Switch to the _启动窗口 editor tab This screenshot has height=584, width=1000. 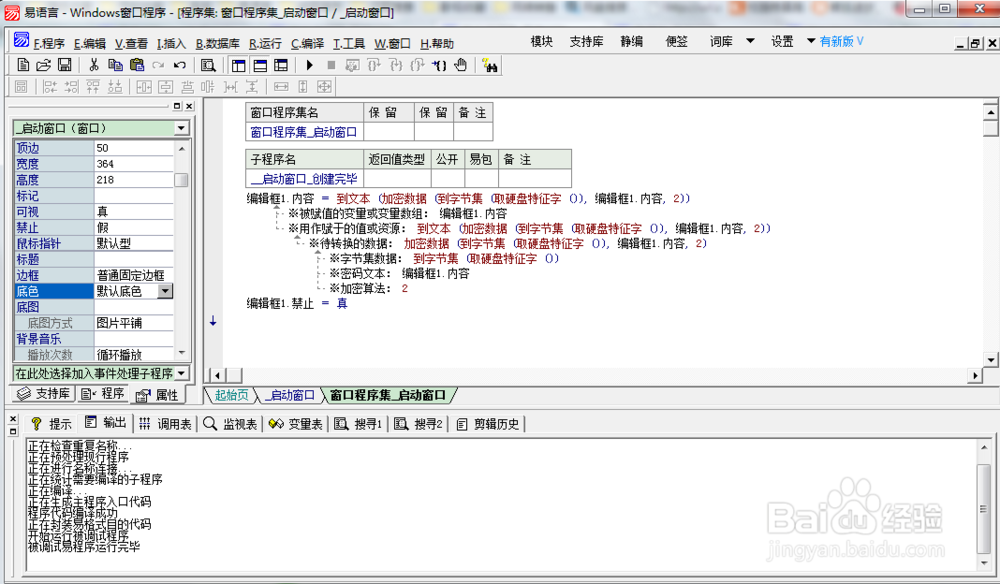tap(290, 395)
